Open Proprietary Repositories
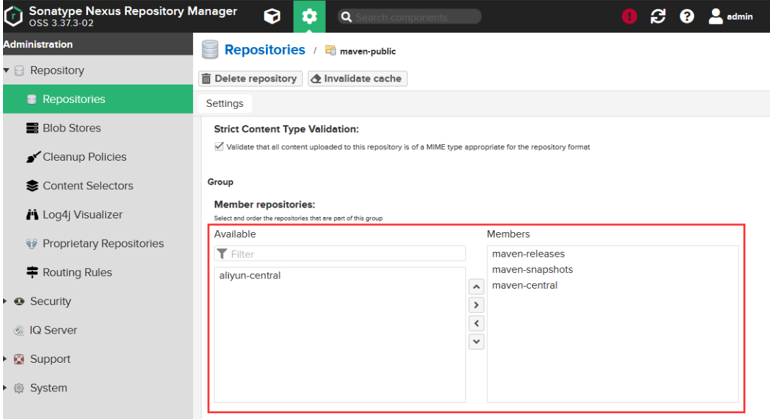 103,243
